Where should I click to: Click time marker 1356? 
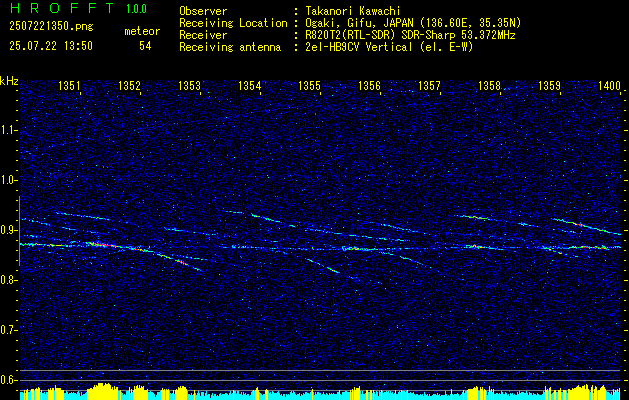coord(369,85)
